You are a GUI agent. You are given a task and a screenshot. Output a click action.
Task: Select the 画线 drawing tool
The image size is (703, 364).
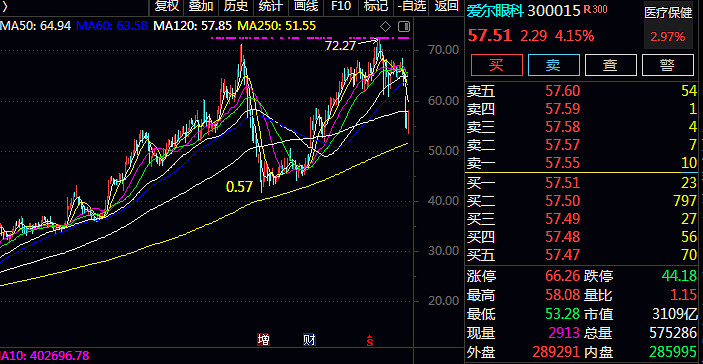click(306, 6)
